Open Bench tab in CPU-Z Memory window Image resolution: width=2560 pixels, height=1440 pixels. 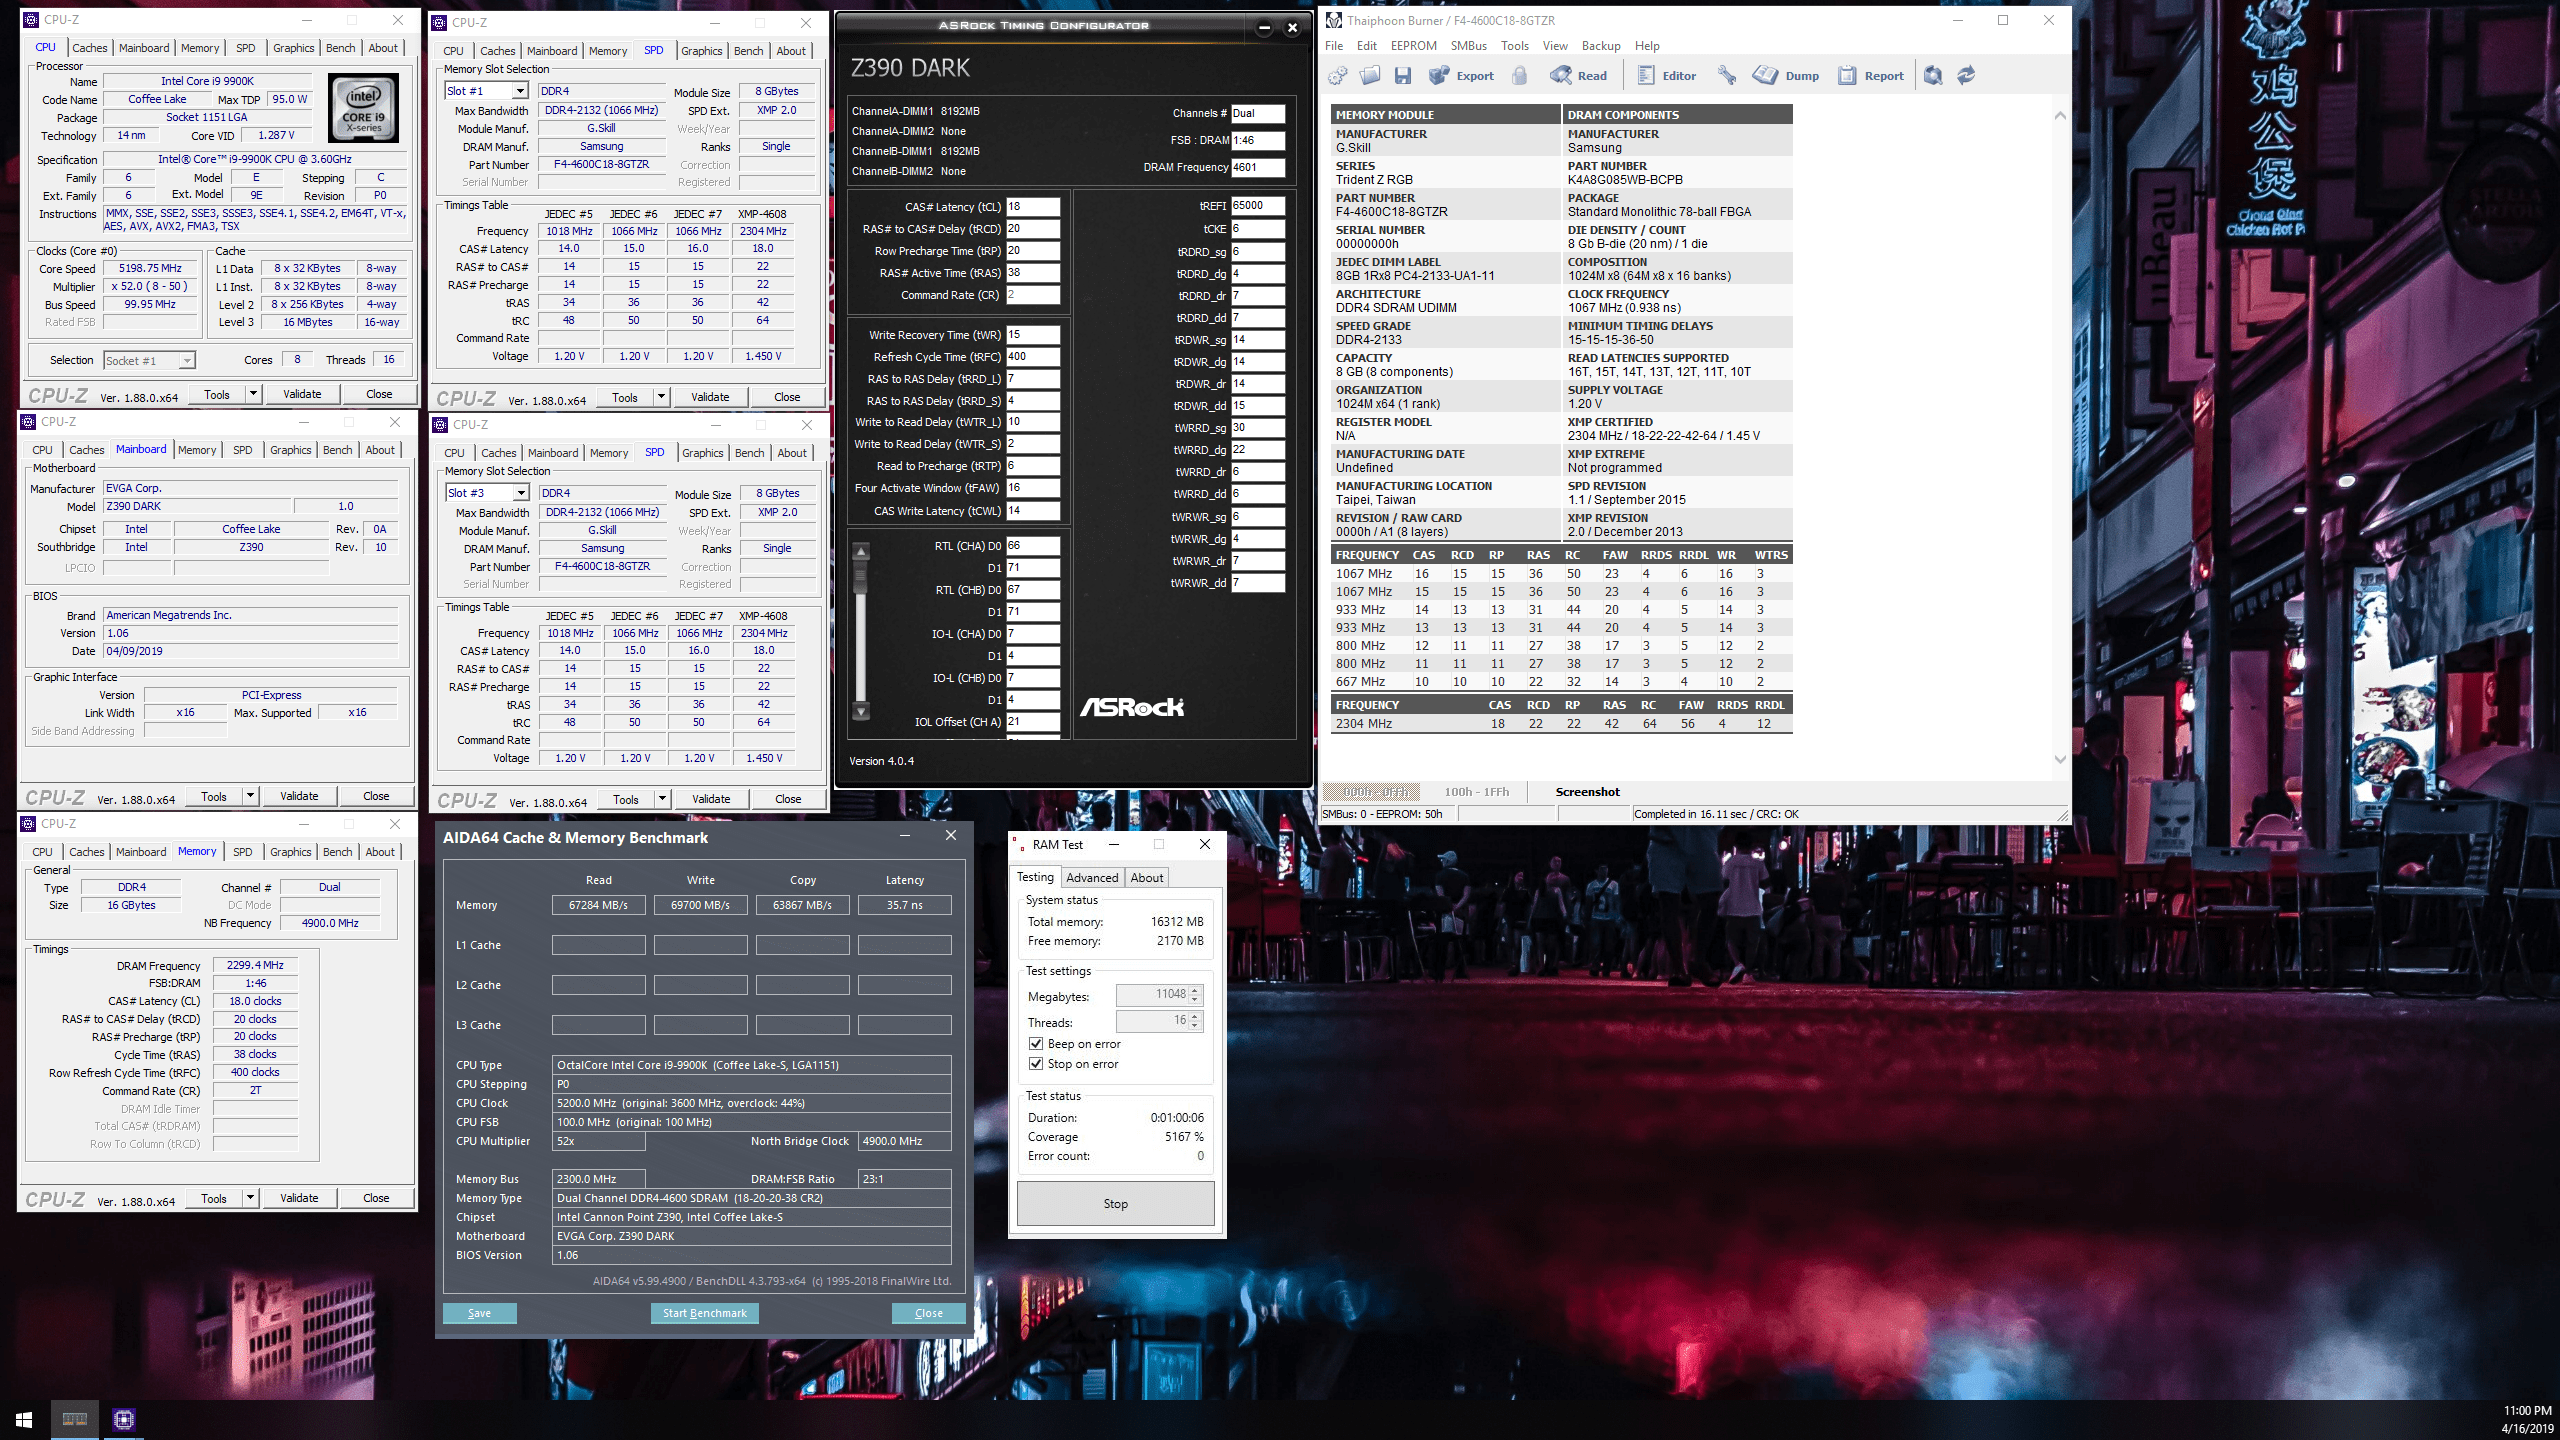338,852
